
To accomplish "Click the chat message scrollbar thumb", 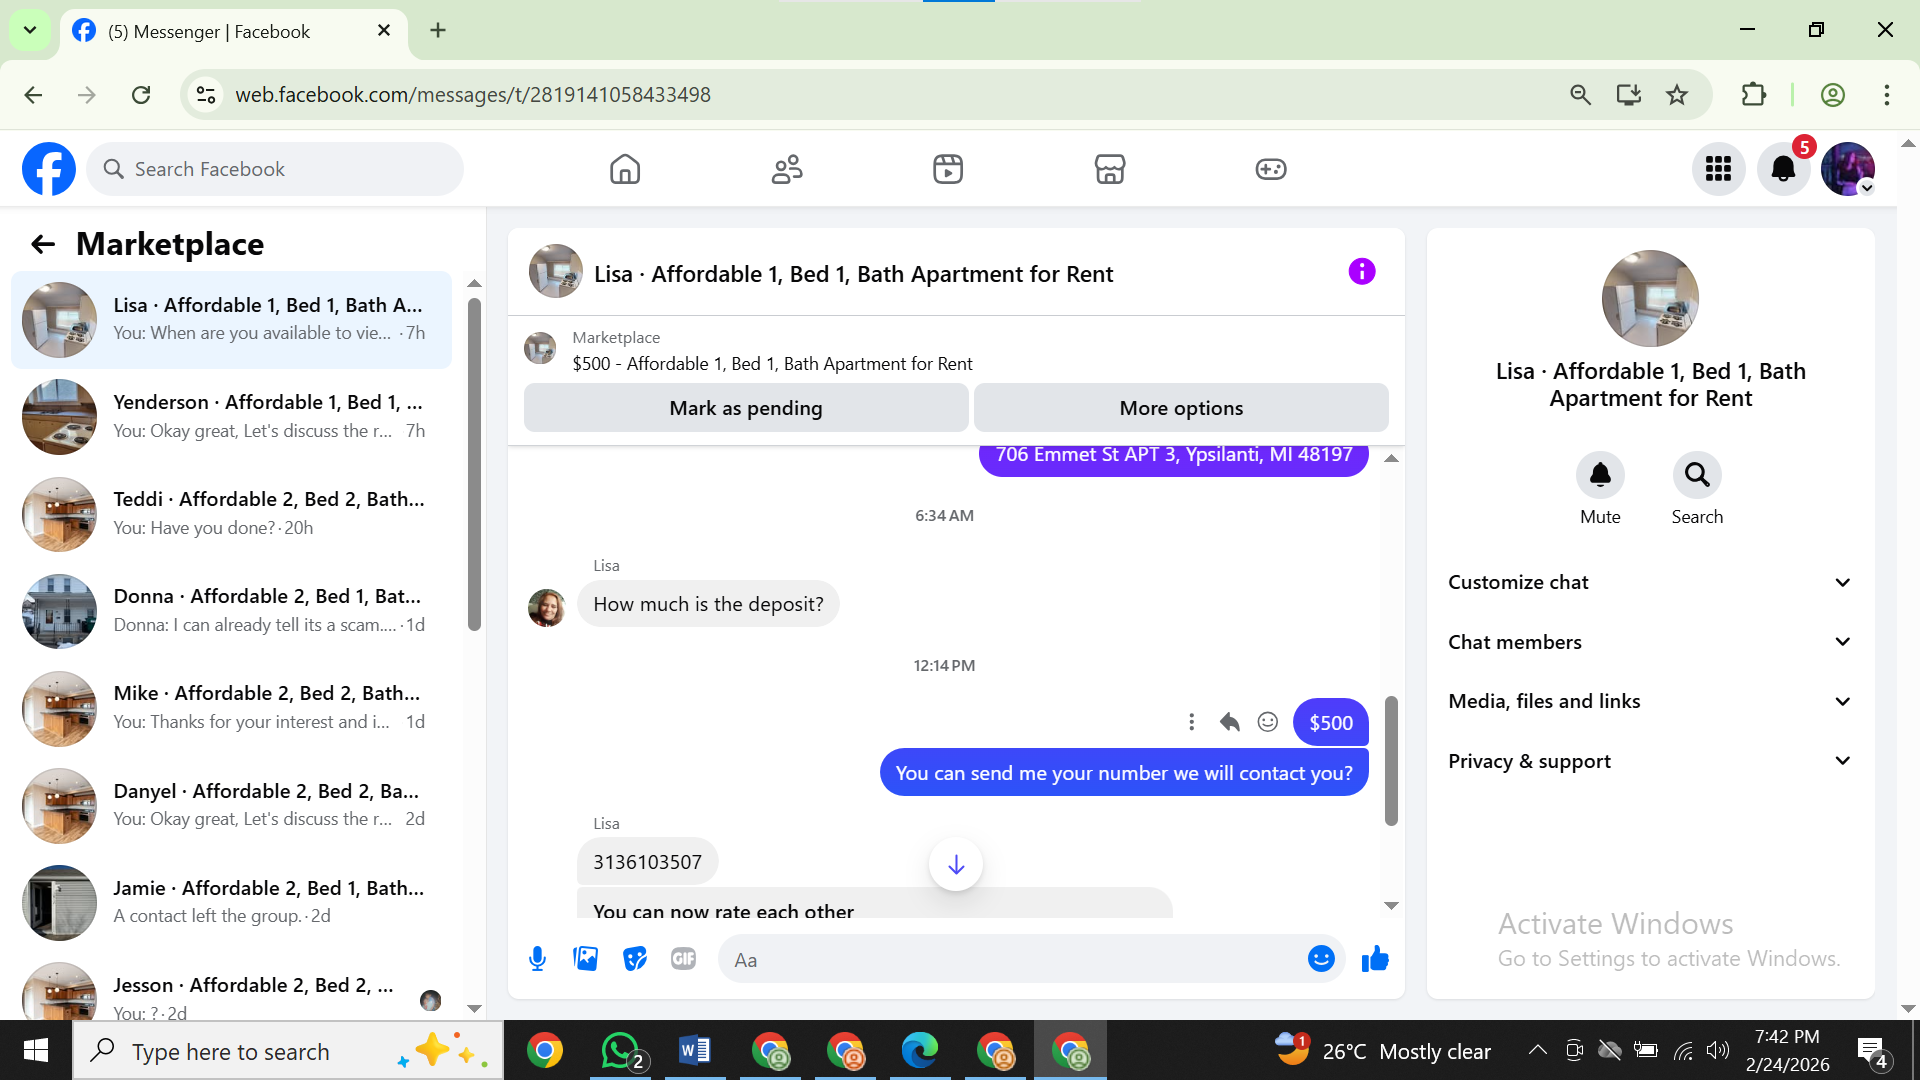I will [1390, 760].
